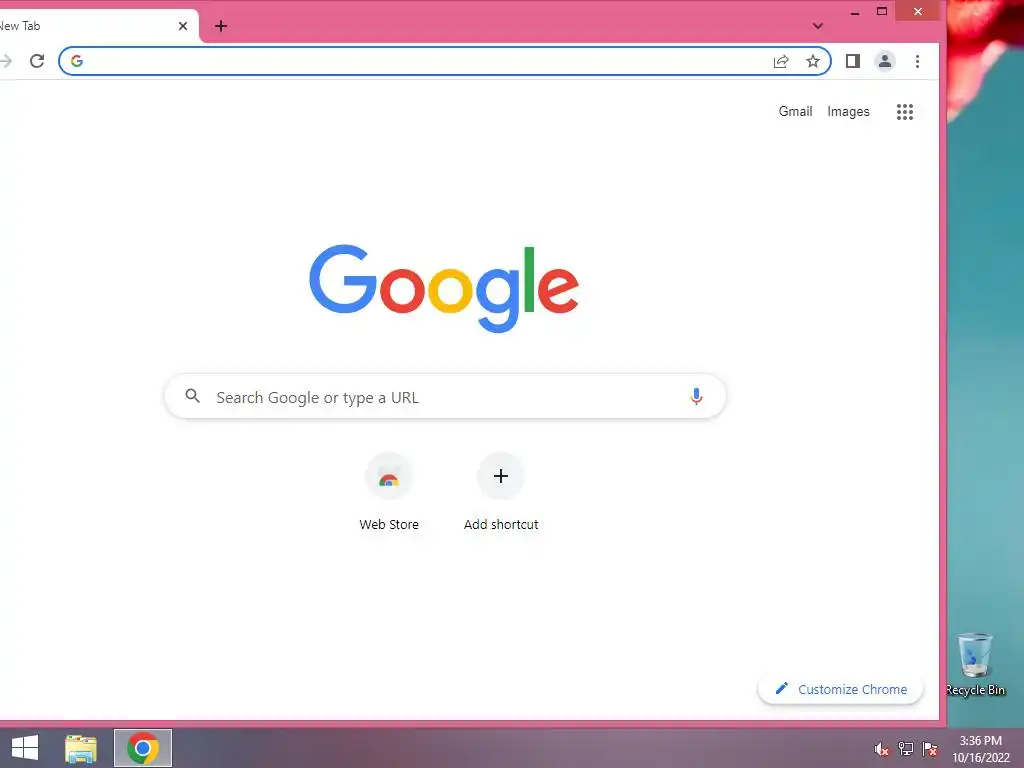
Task: Bookmark this tab with the star icon
Action: pyautogui.click(x=812, y=61)
